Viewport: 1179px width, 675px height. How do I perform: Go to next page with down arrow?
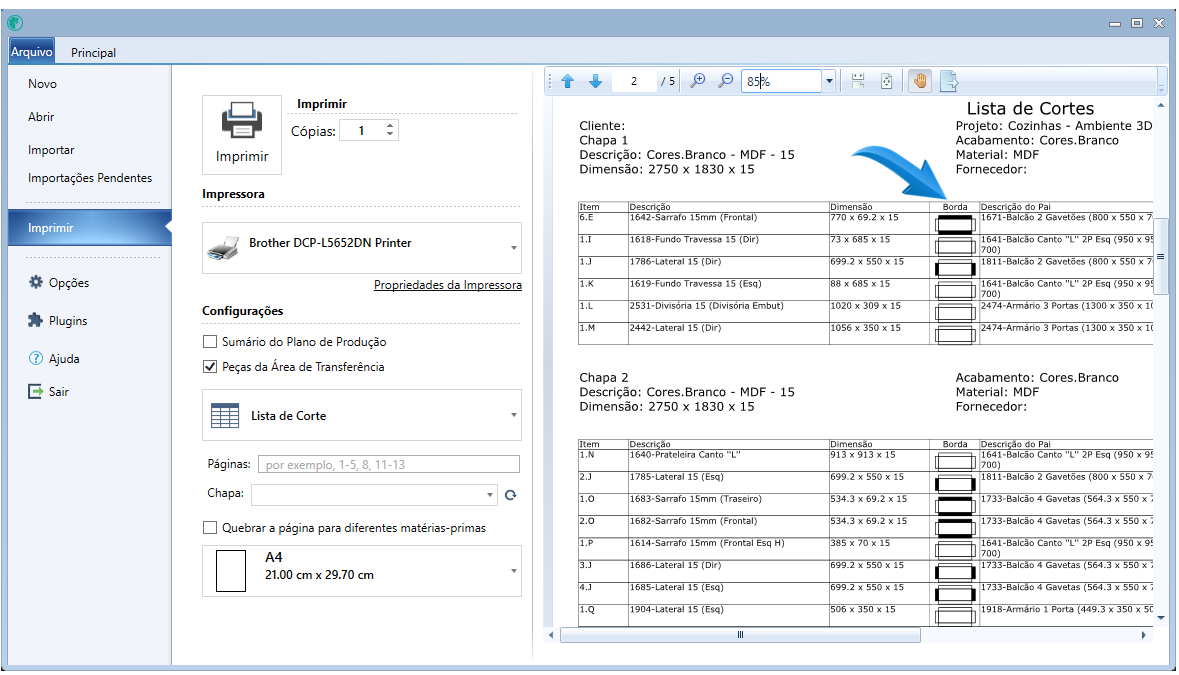coord(596,81)
